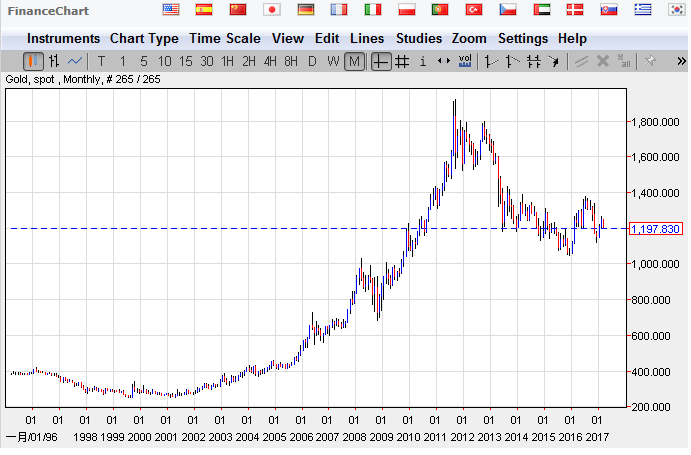Image resolution: width=691 pixels, height=455 pixels.
Task: Choose the Polish flag language
Action: 407,9
